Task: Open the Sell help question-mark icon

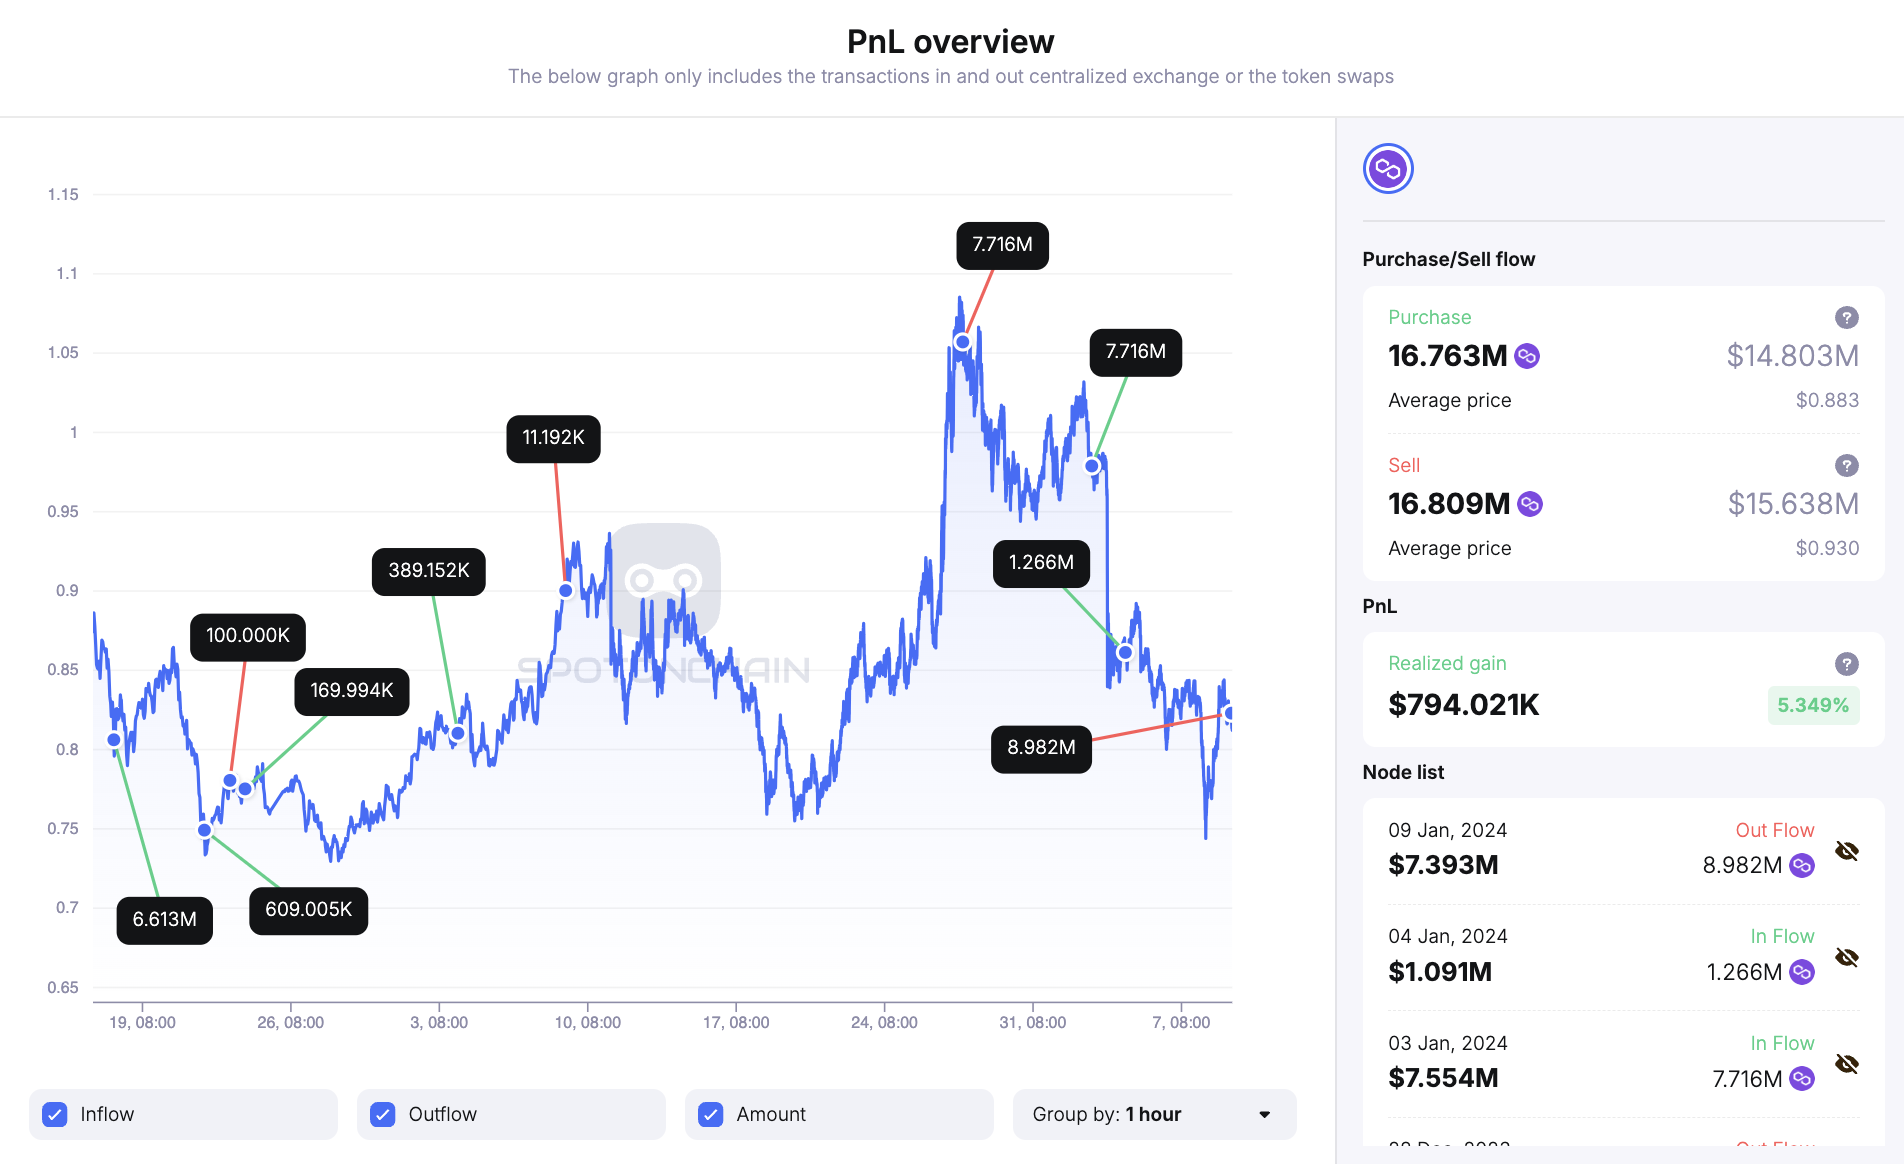Action: (1846, 464)
